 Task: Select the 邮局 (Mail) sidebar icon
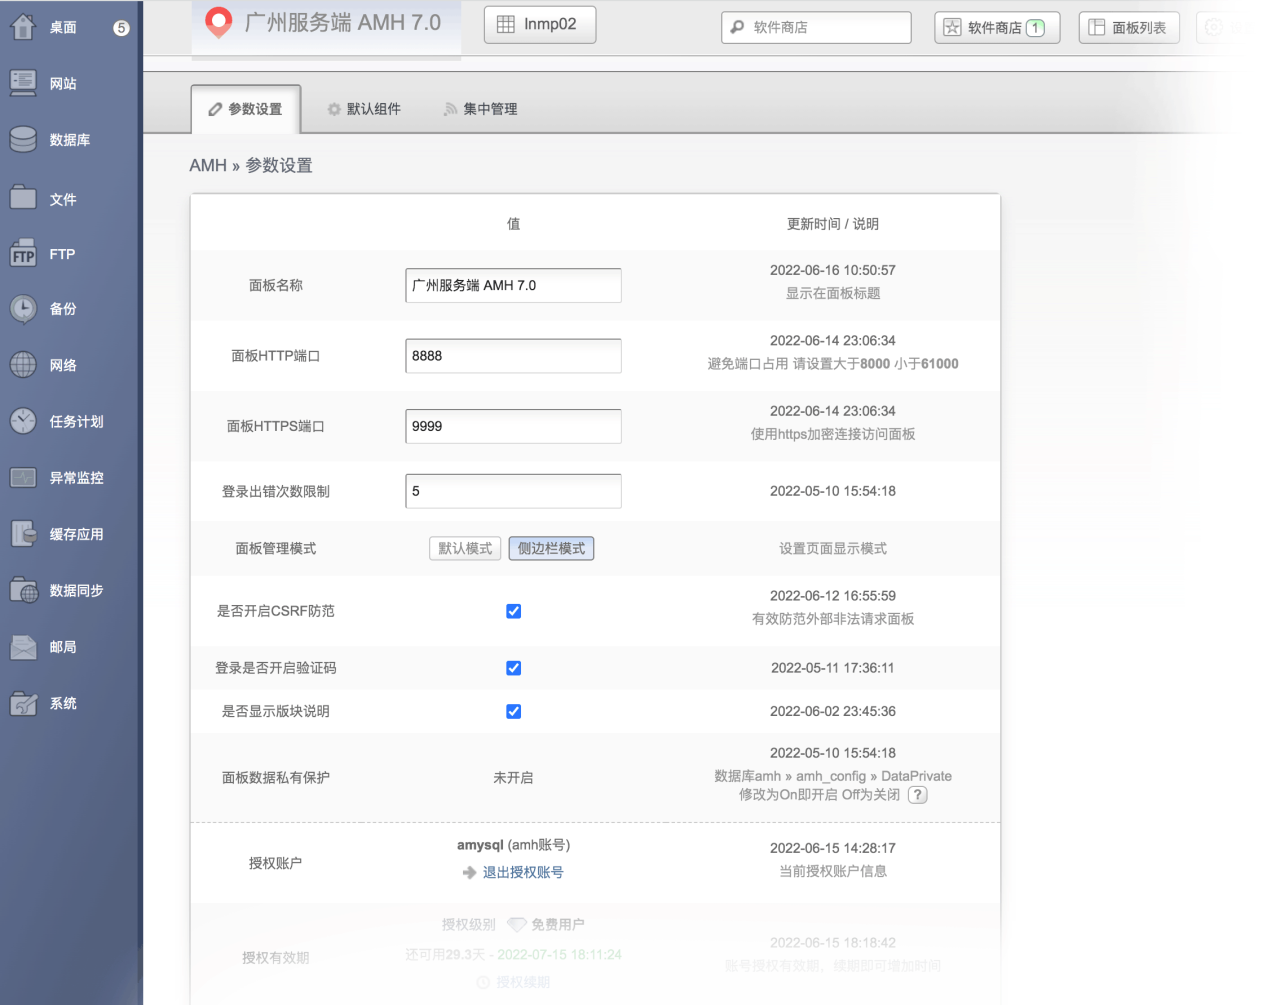(x=22, y=646)
